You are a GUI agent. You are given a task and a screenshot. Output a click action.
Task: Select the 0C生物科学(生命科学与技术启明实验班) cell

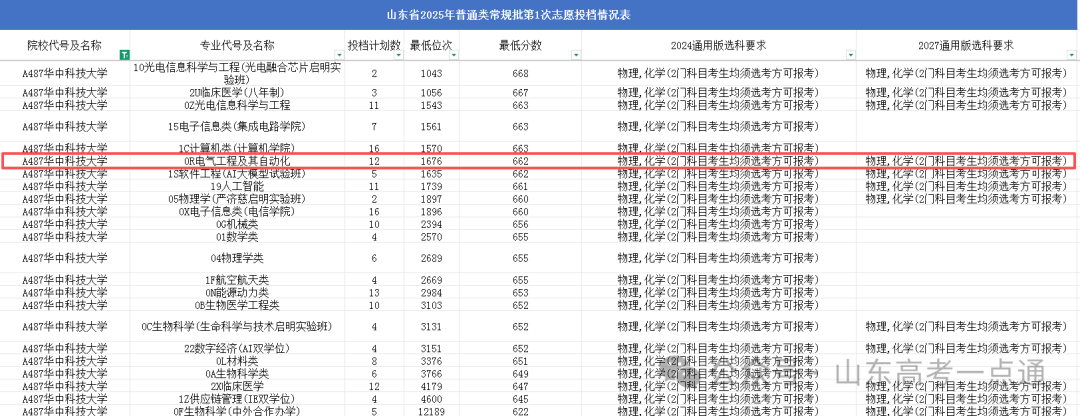coord(236,326)
